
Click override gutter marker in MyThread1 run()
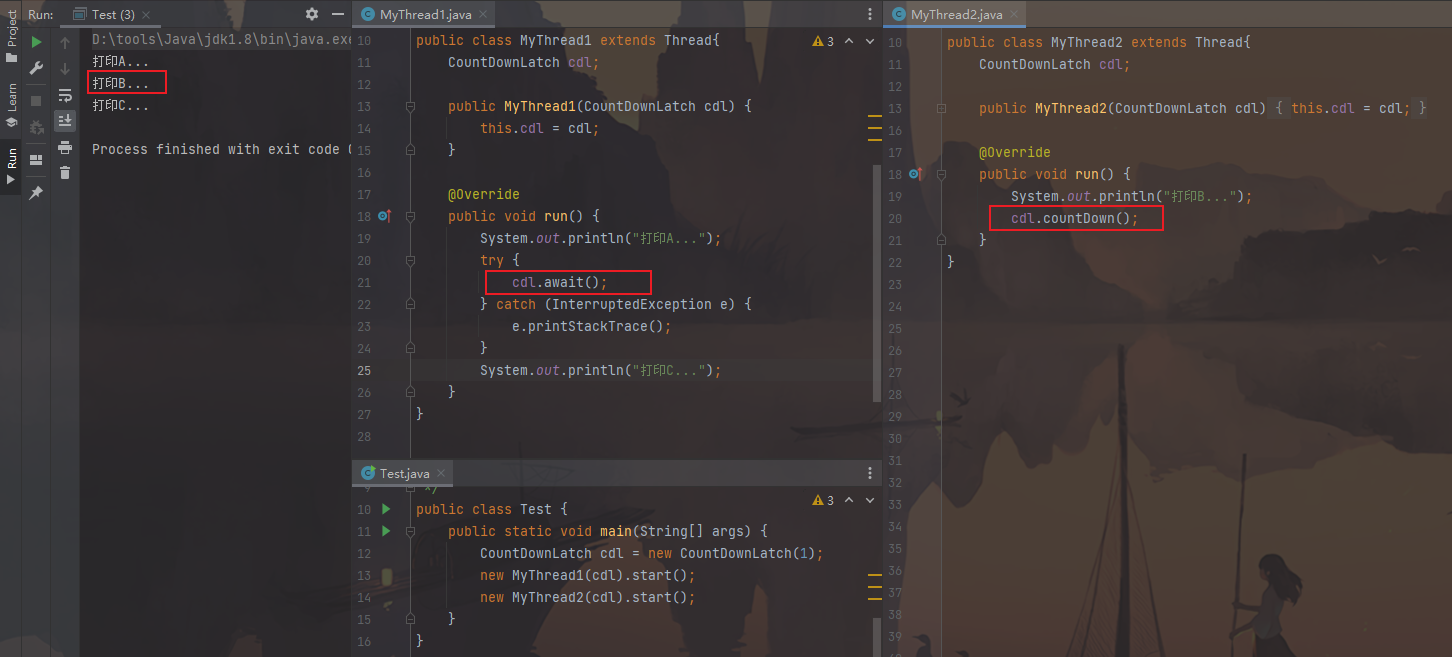click(x=385, y=216)
